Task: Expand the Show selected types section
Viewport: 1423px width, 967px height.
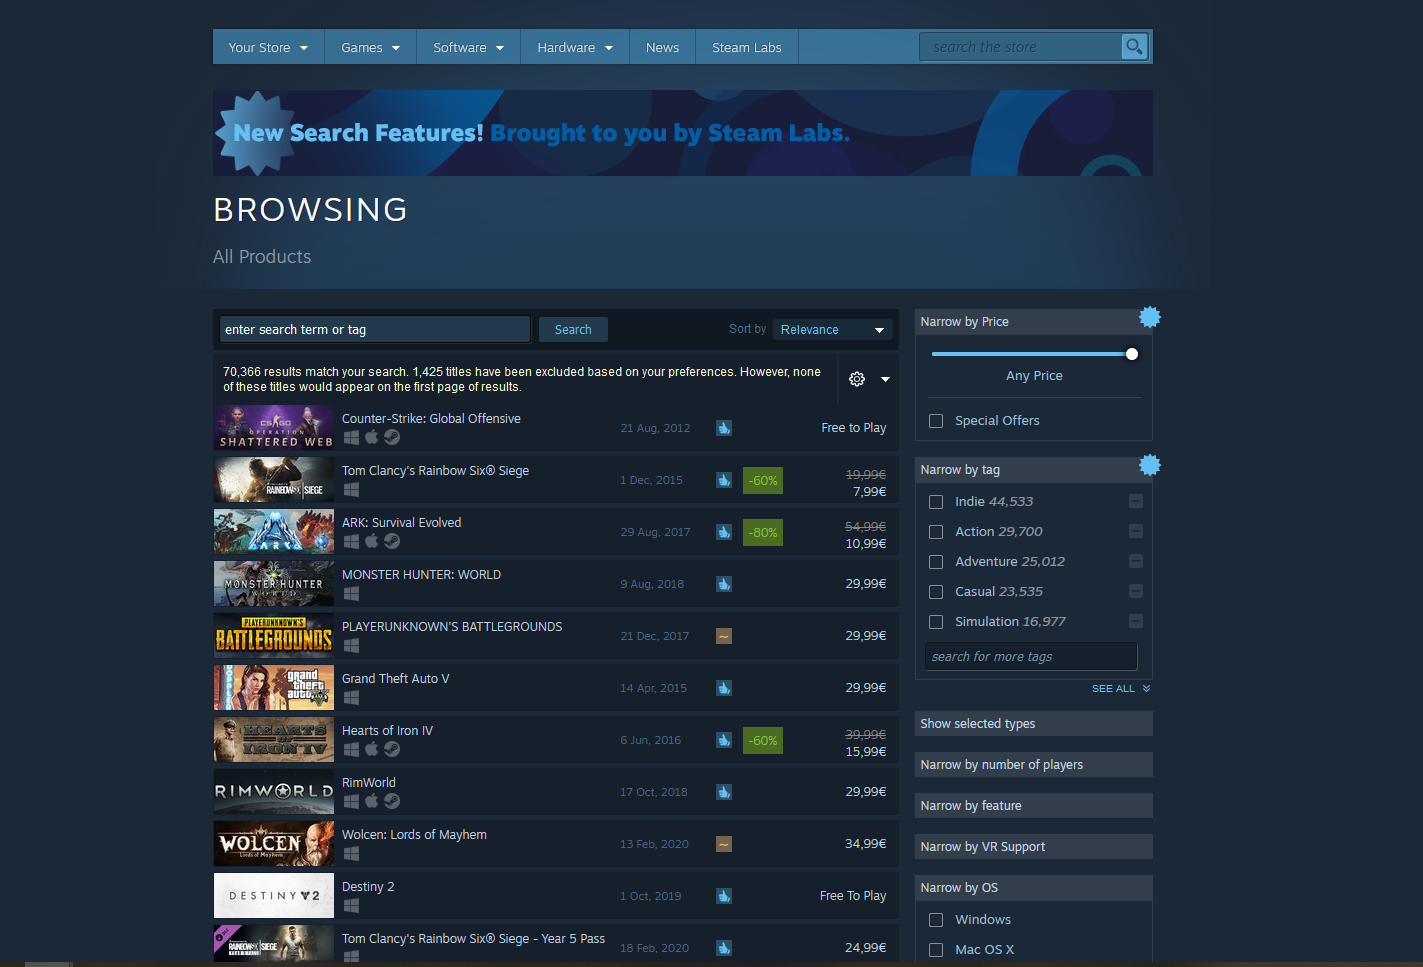Action: [1034, 724]
